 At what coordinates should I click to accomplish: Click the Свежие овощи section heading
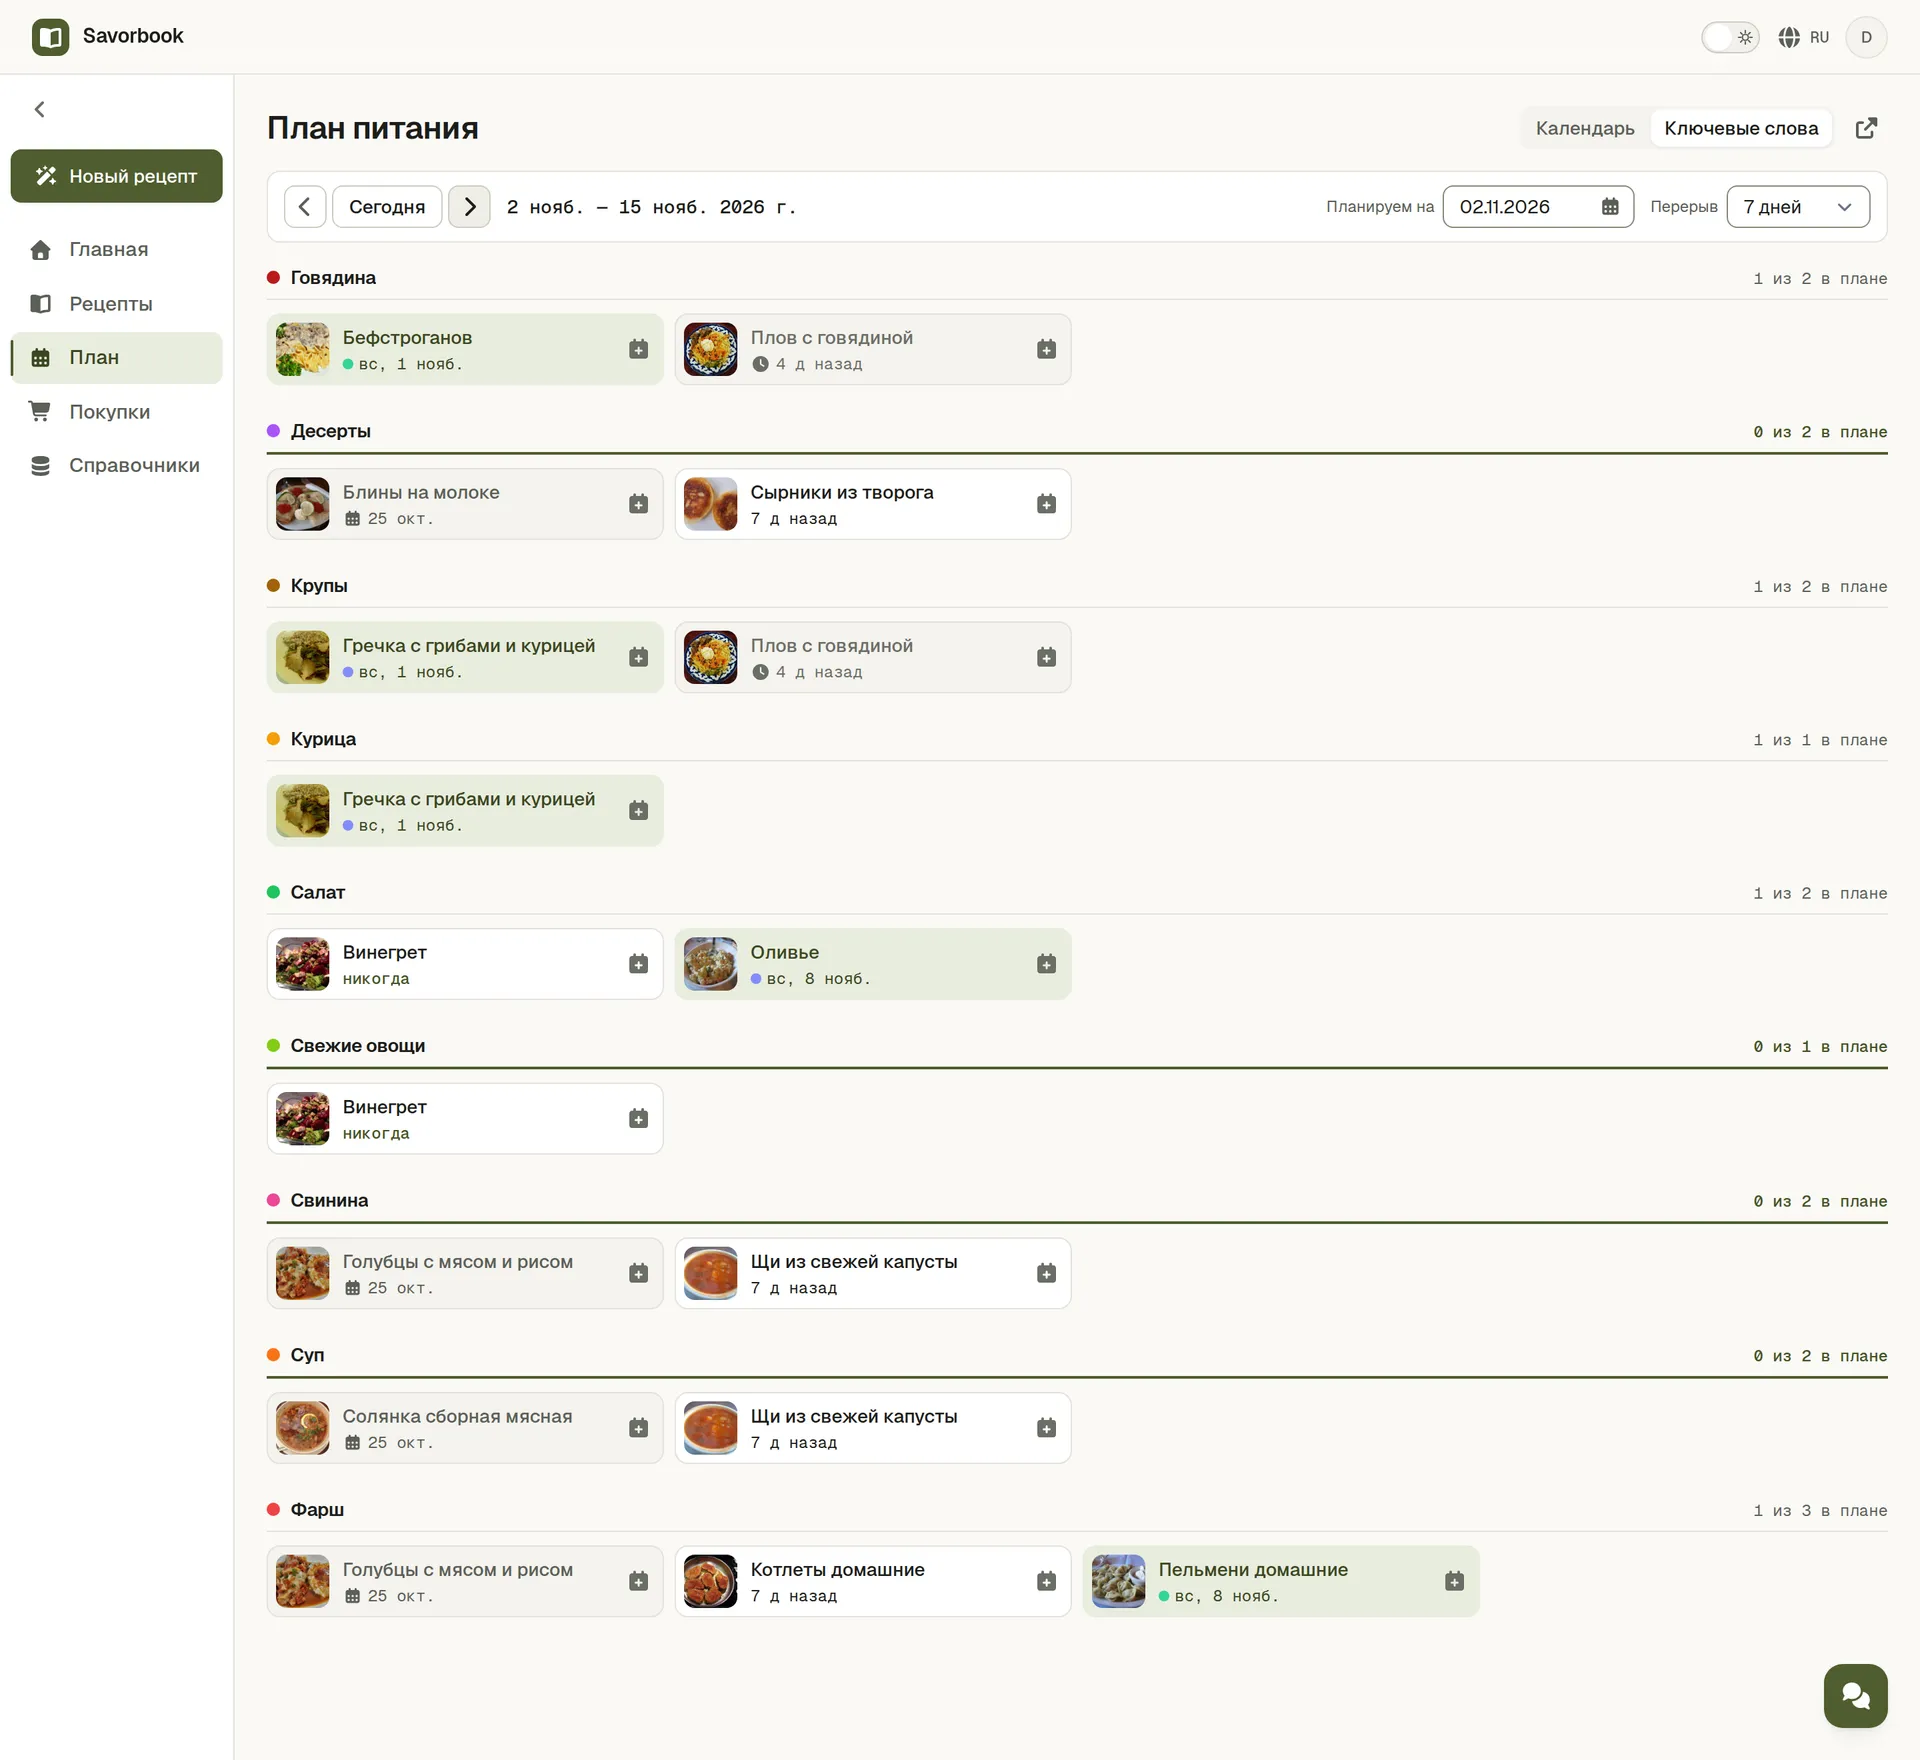[358, 1046]
